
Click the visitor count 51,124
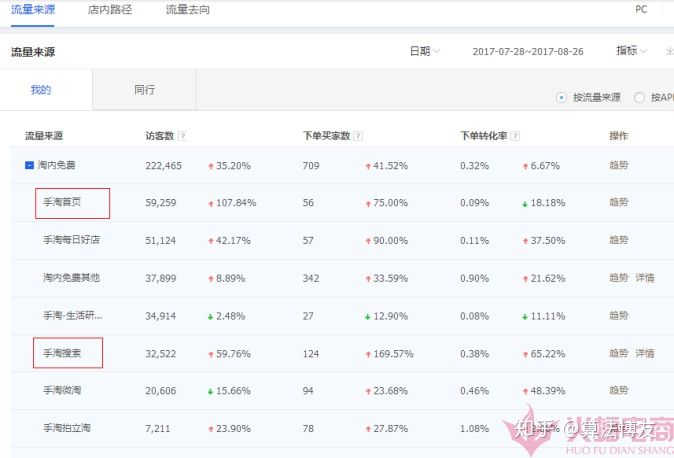click(161, 240)
